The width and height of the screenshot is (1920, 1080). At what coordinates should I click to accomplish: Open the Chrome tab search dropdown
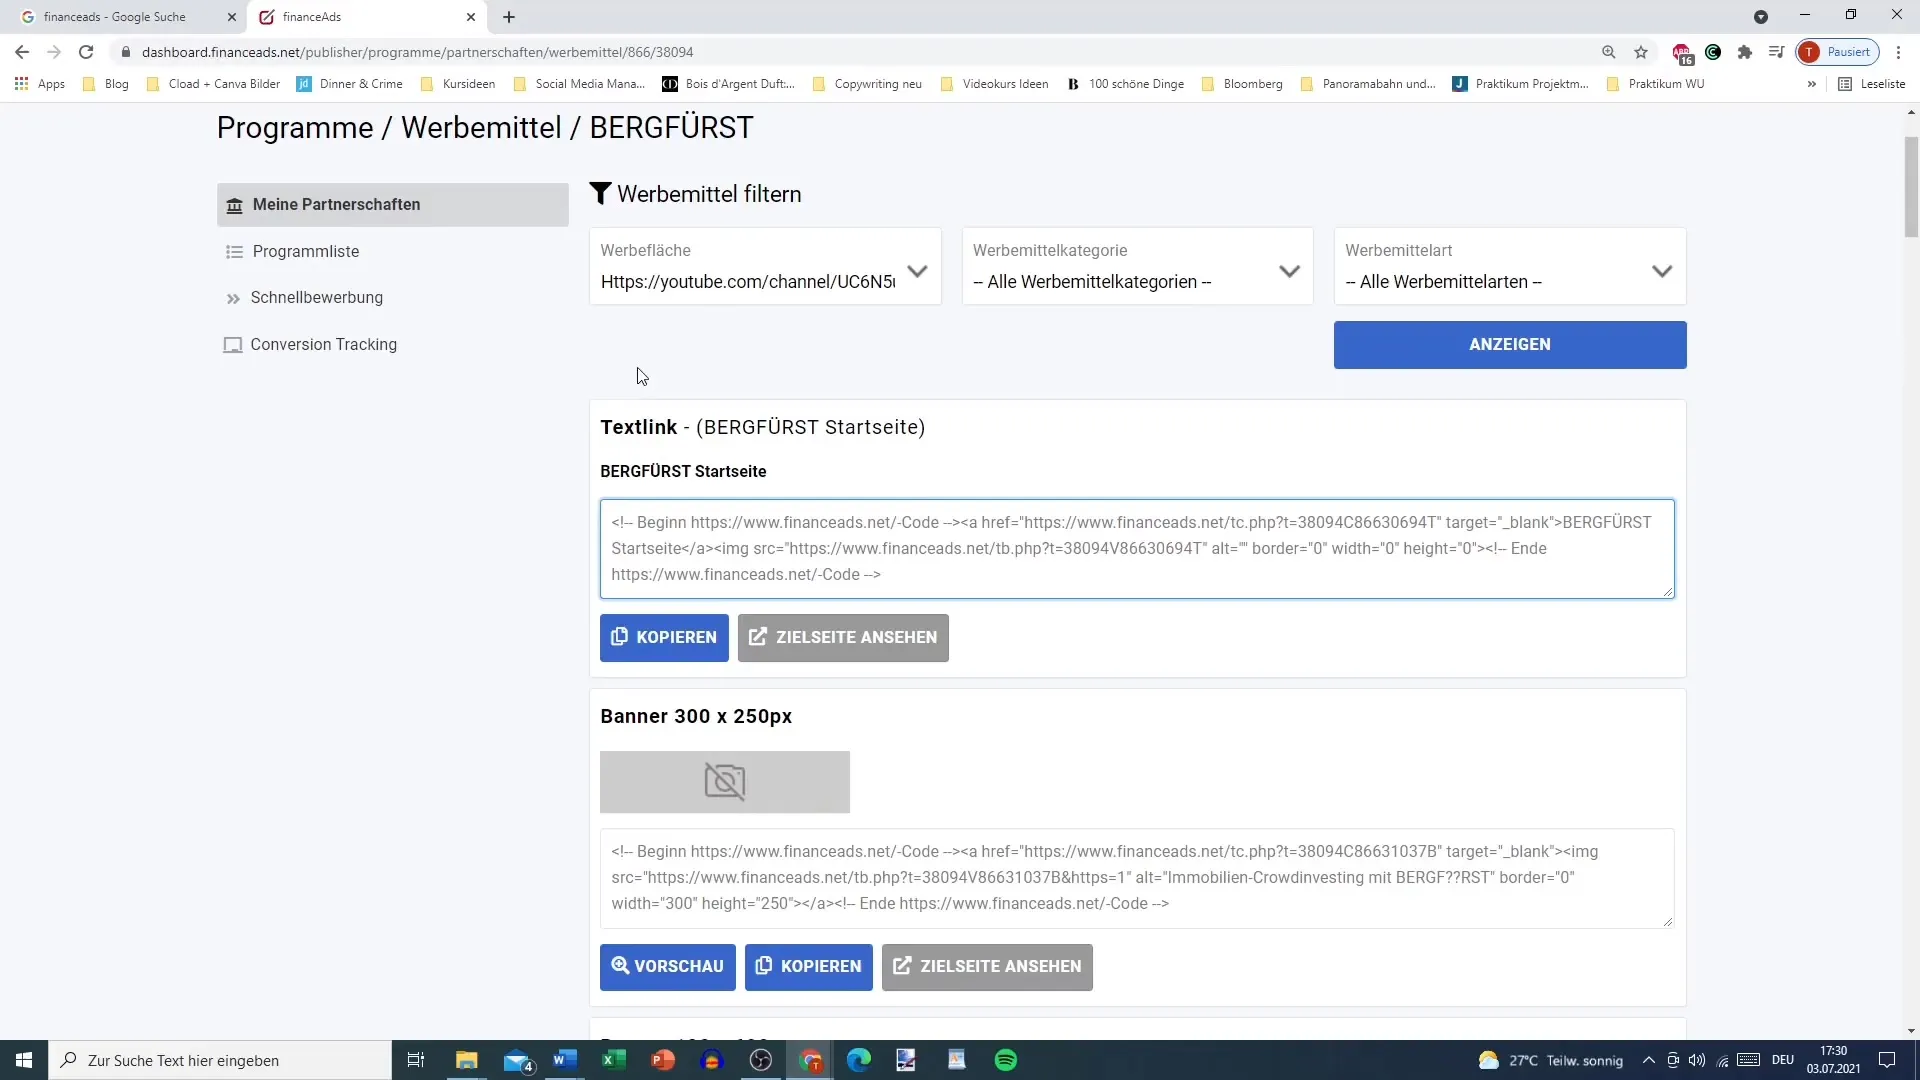pos(1761,17)
